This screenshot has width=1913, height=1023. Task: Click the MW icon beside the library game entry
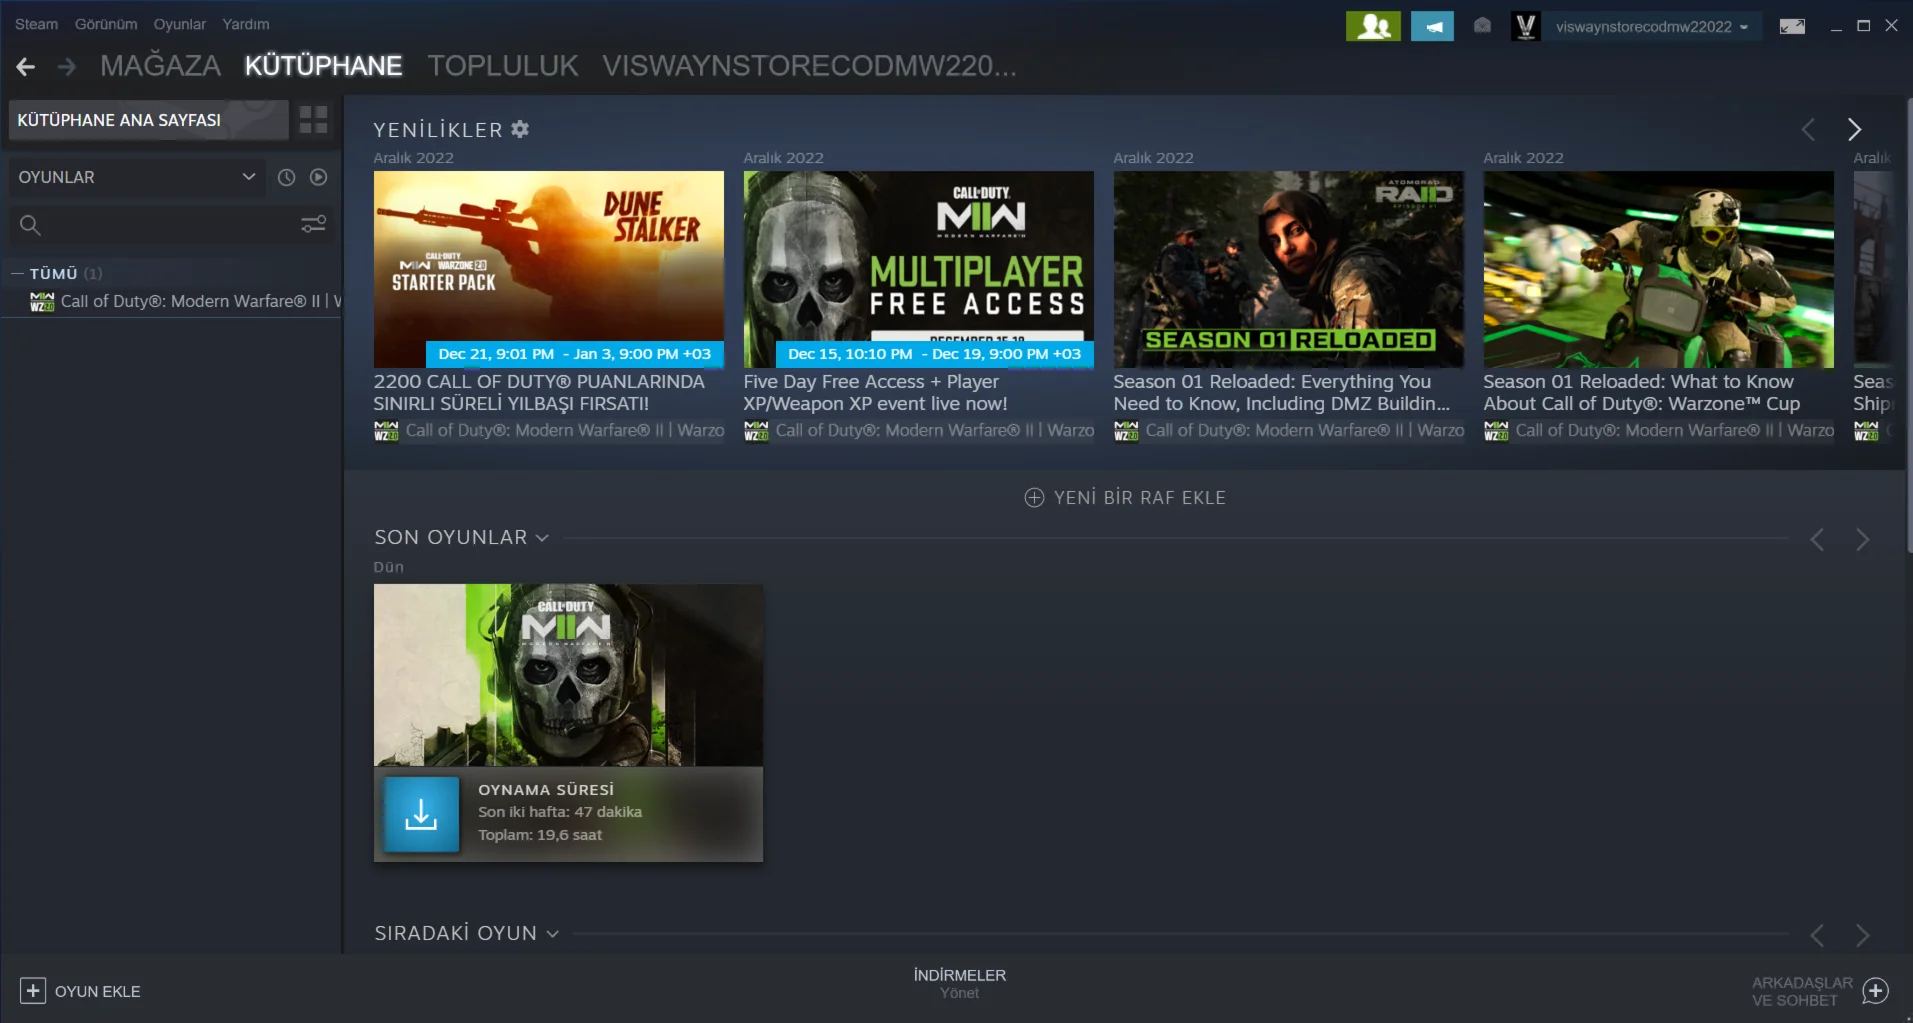click(42, 302)
